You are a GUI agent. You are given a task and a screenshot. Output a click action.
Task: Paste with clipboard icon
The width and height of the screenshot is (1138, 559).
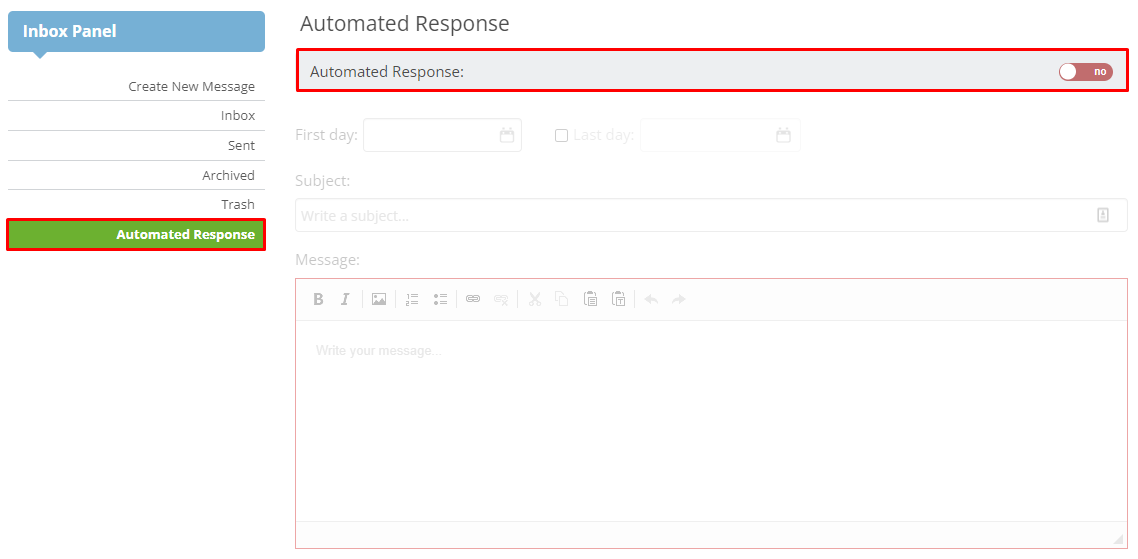[x=591, y=299]
